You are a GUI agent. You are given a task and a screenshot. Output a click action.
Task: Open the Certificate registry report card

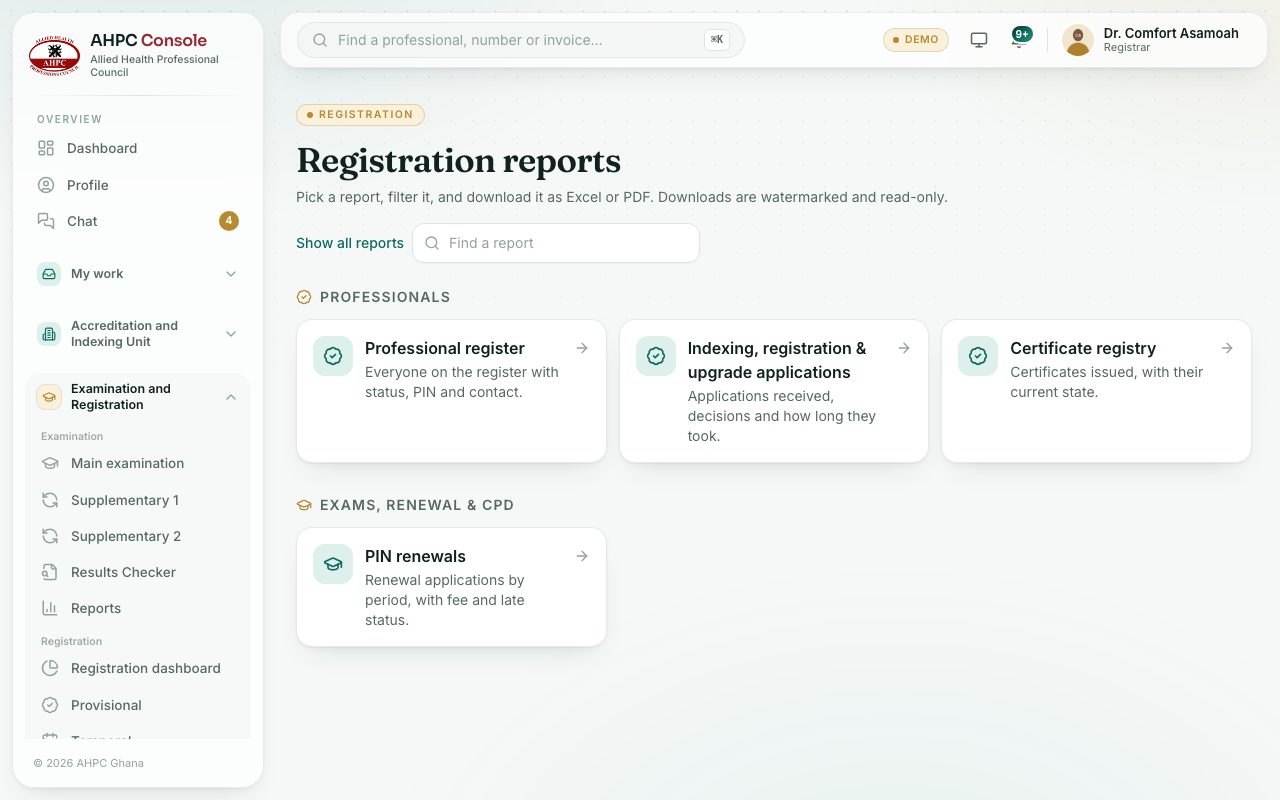[1096, 391]
